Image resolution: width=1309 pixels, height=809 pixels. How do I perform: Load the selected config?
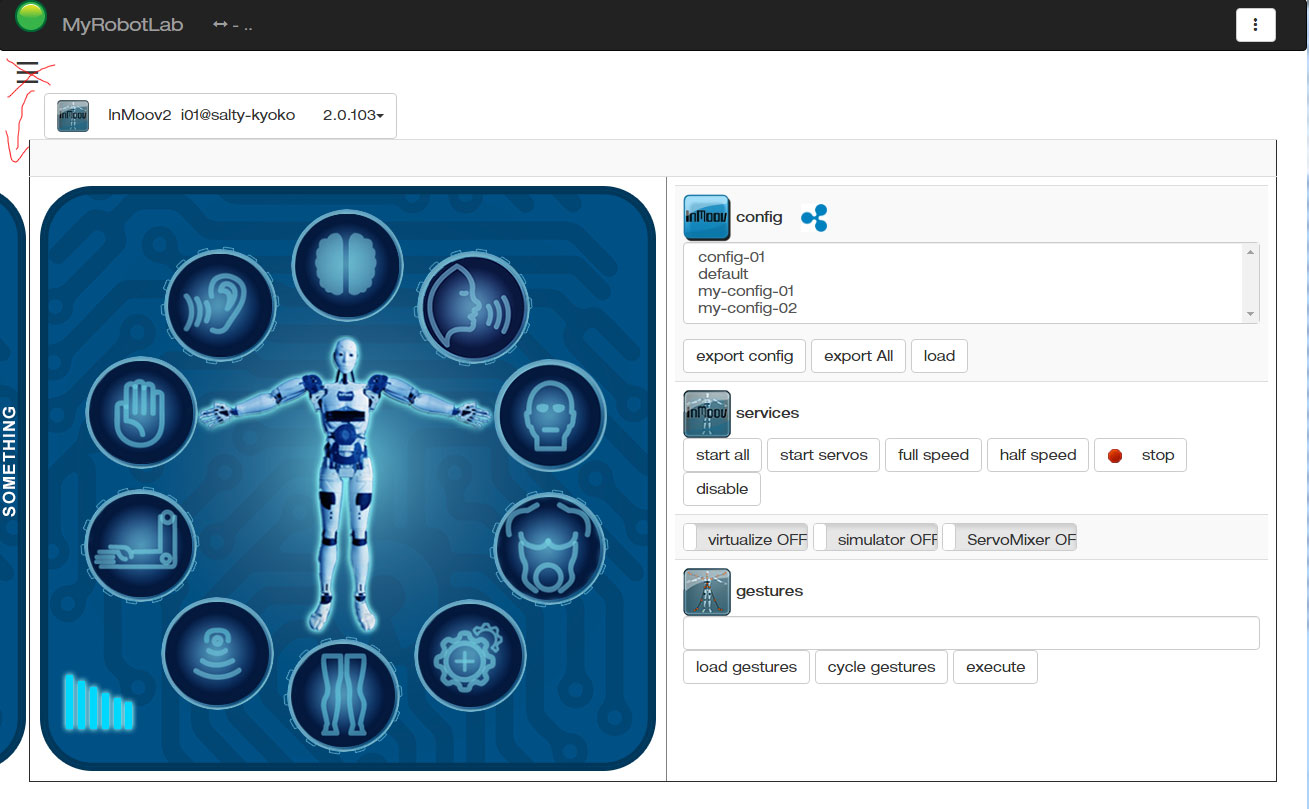[x=939, y=356]
